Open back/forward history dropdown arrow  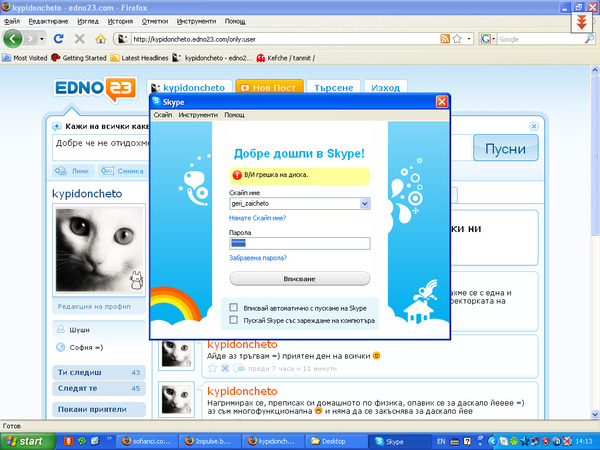click(42, 39)
